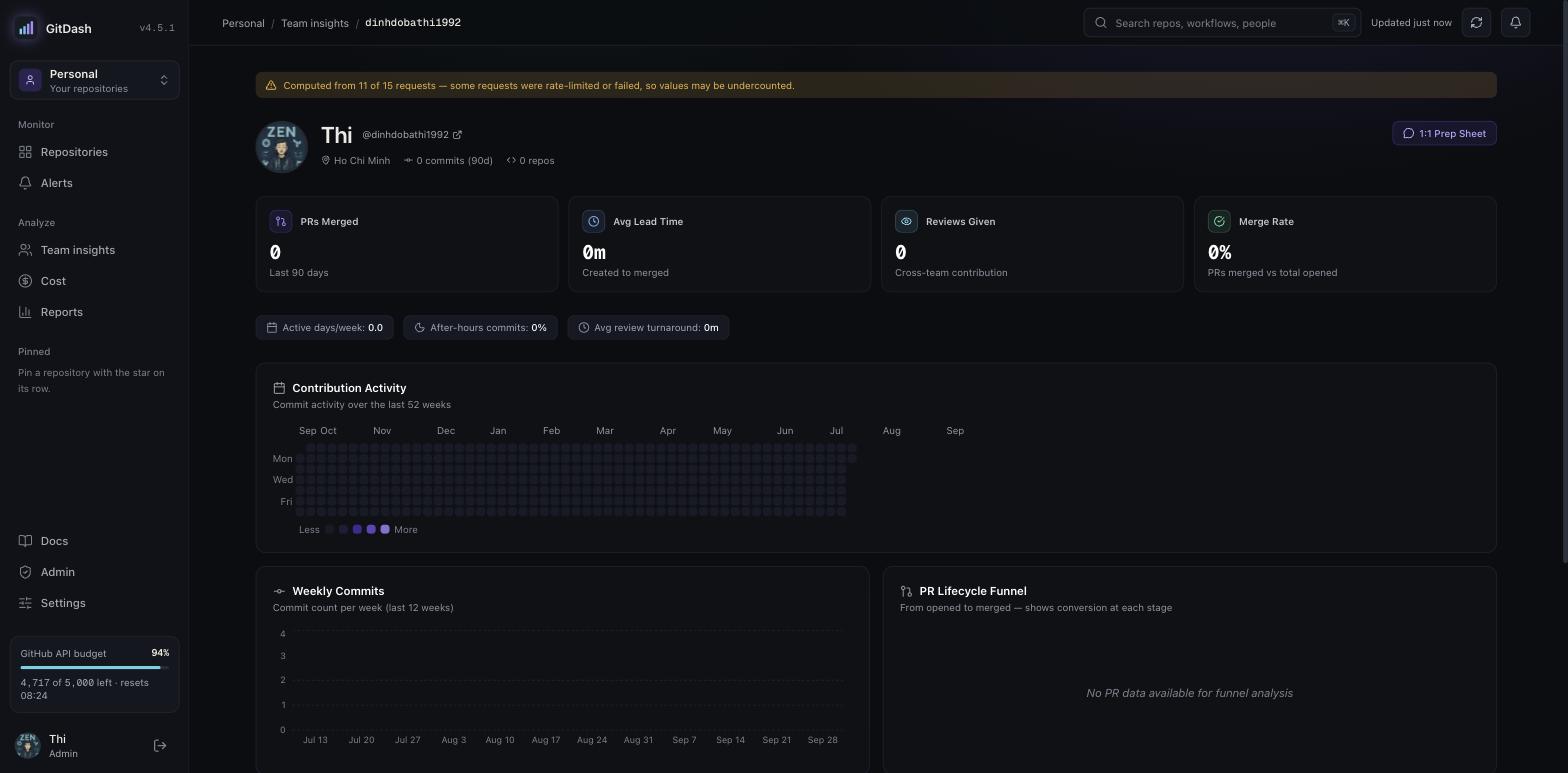Screen dimensions: 1568x773
Task: Focus the search repos, workflows, people field
Action: 1222,23
